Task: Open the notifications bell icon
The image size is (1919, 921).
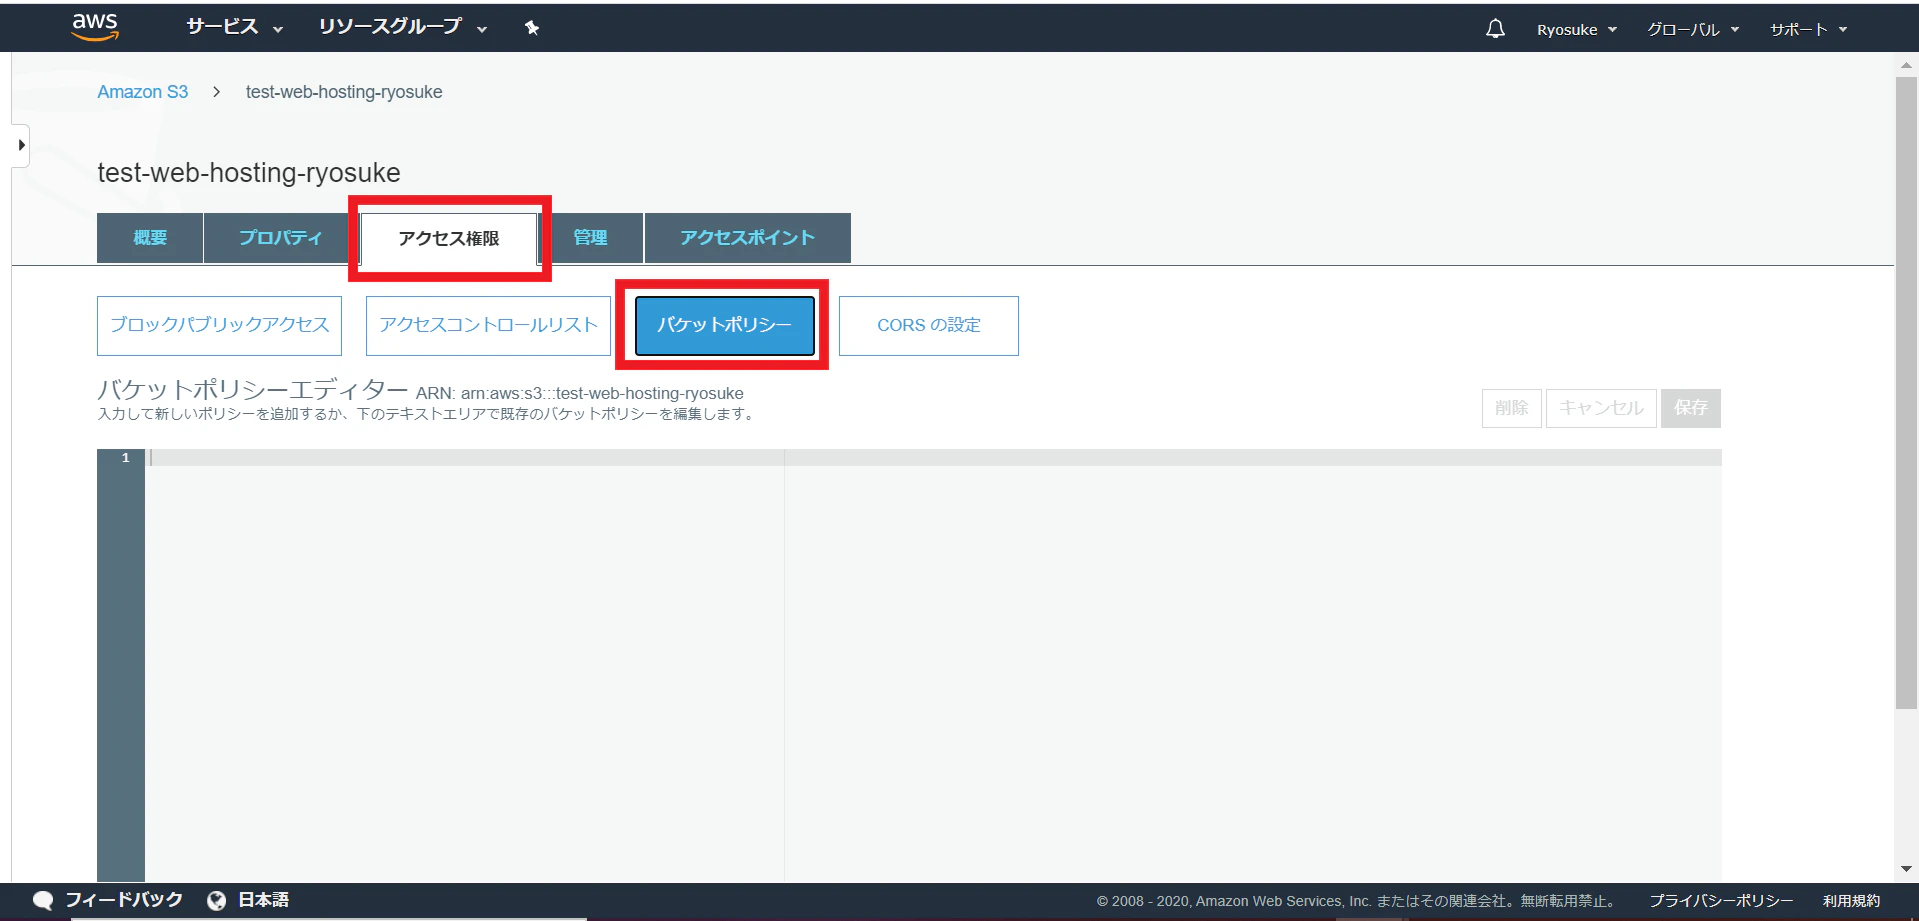Action: pyautogui.click(x=1495, y=29)
